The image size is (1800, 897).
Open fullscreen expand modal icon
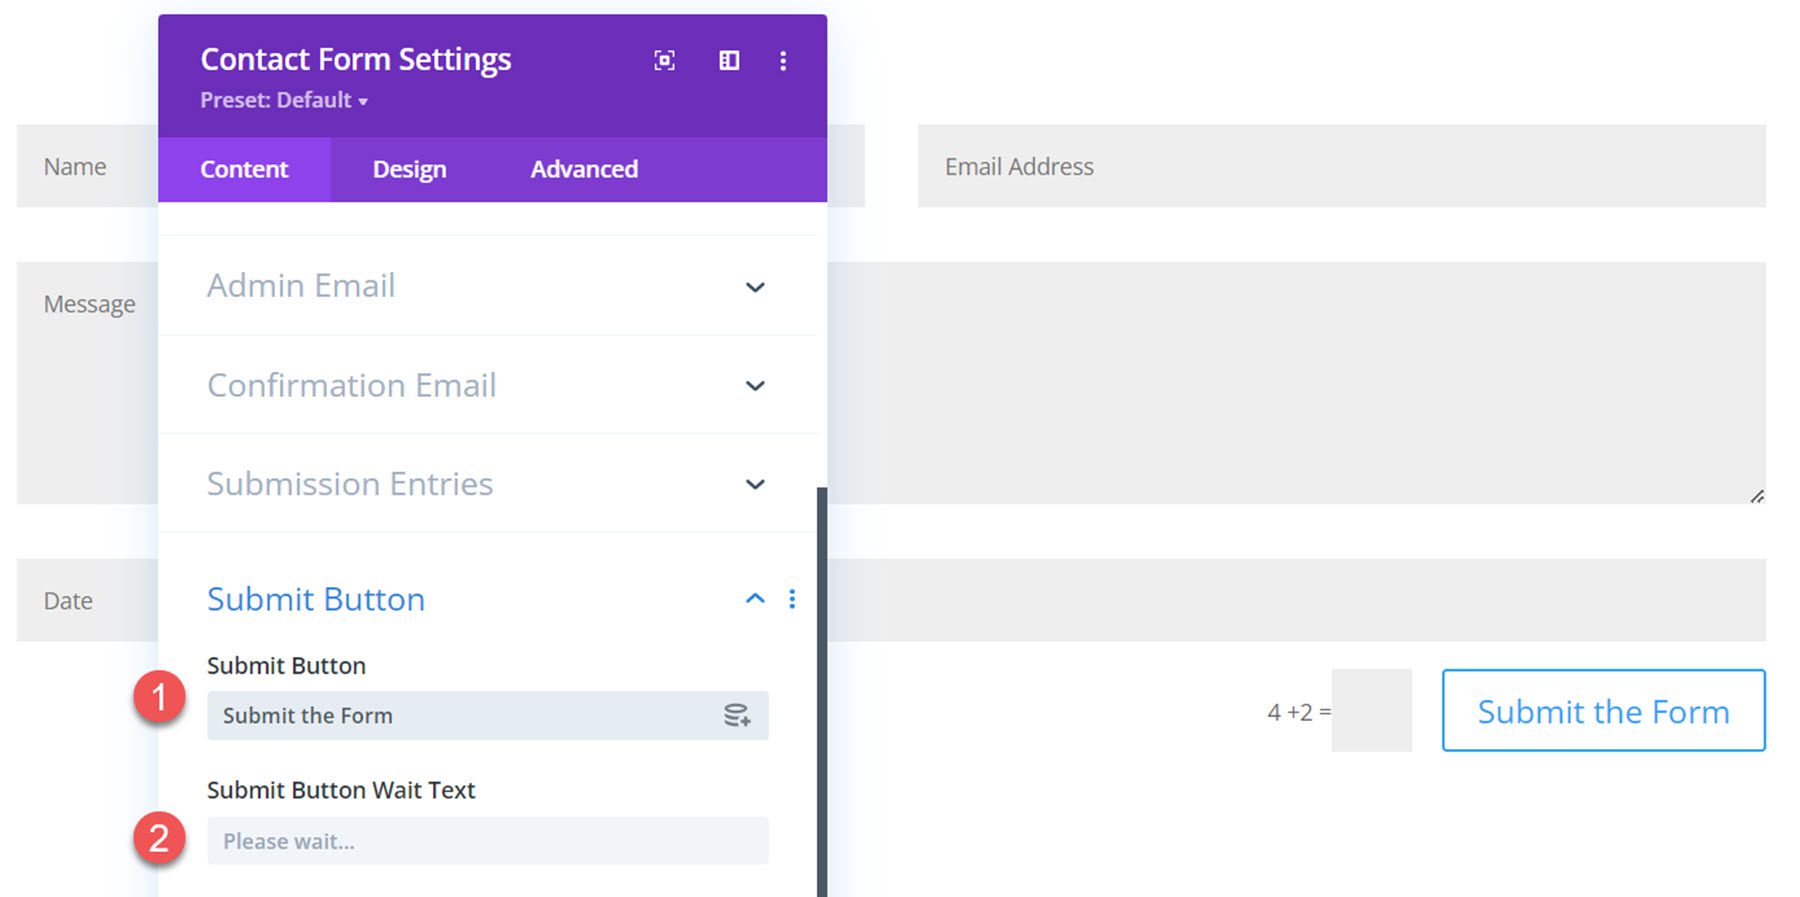664,61
